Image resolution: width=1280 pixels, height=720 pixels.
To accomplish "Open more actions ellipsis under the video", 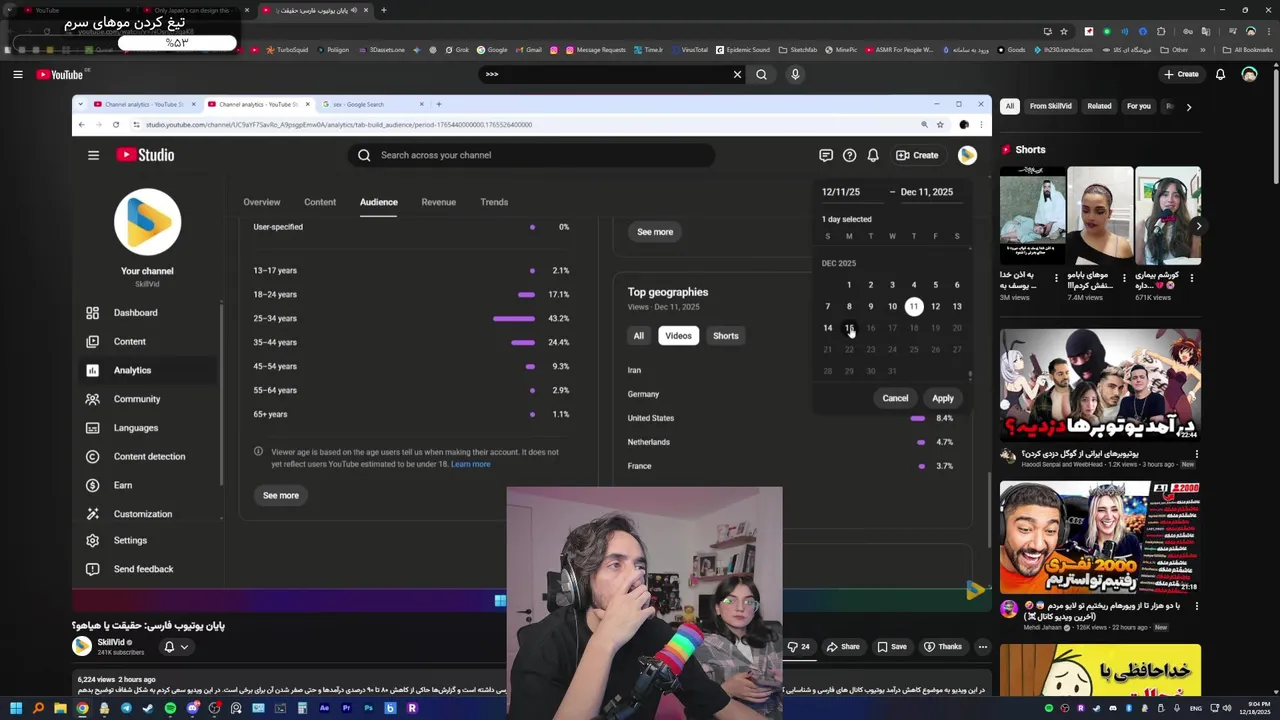I will click(x=983, y=646).
